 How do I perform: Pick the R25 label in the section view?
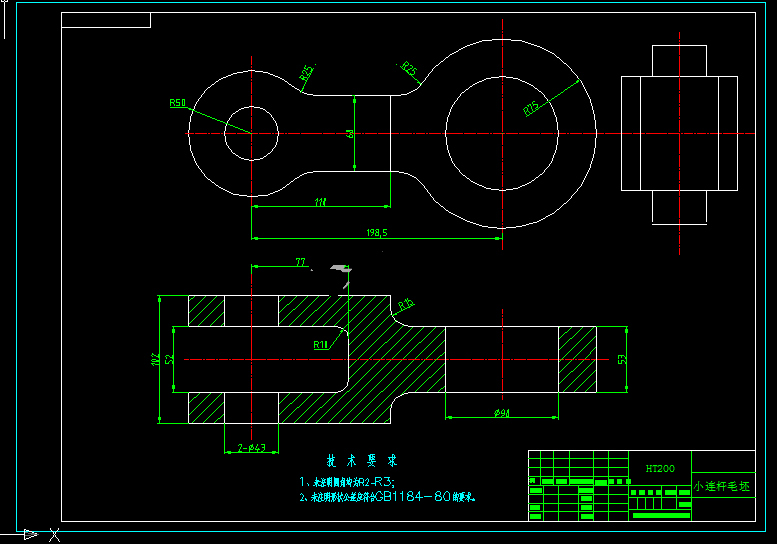(406, 305)
